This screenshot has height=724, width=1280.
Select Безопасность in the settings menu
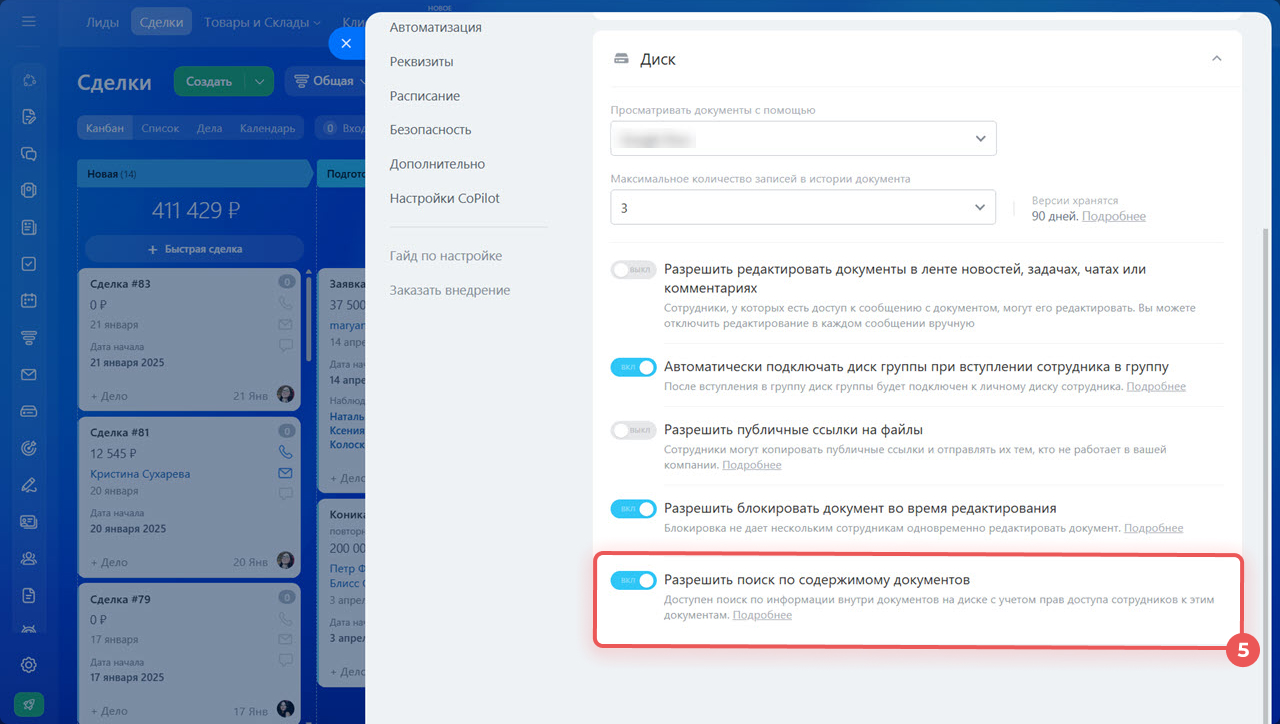point(430,130)
